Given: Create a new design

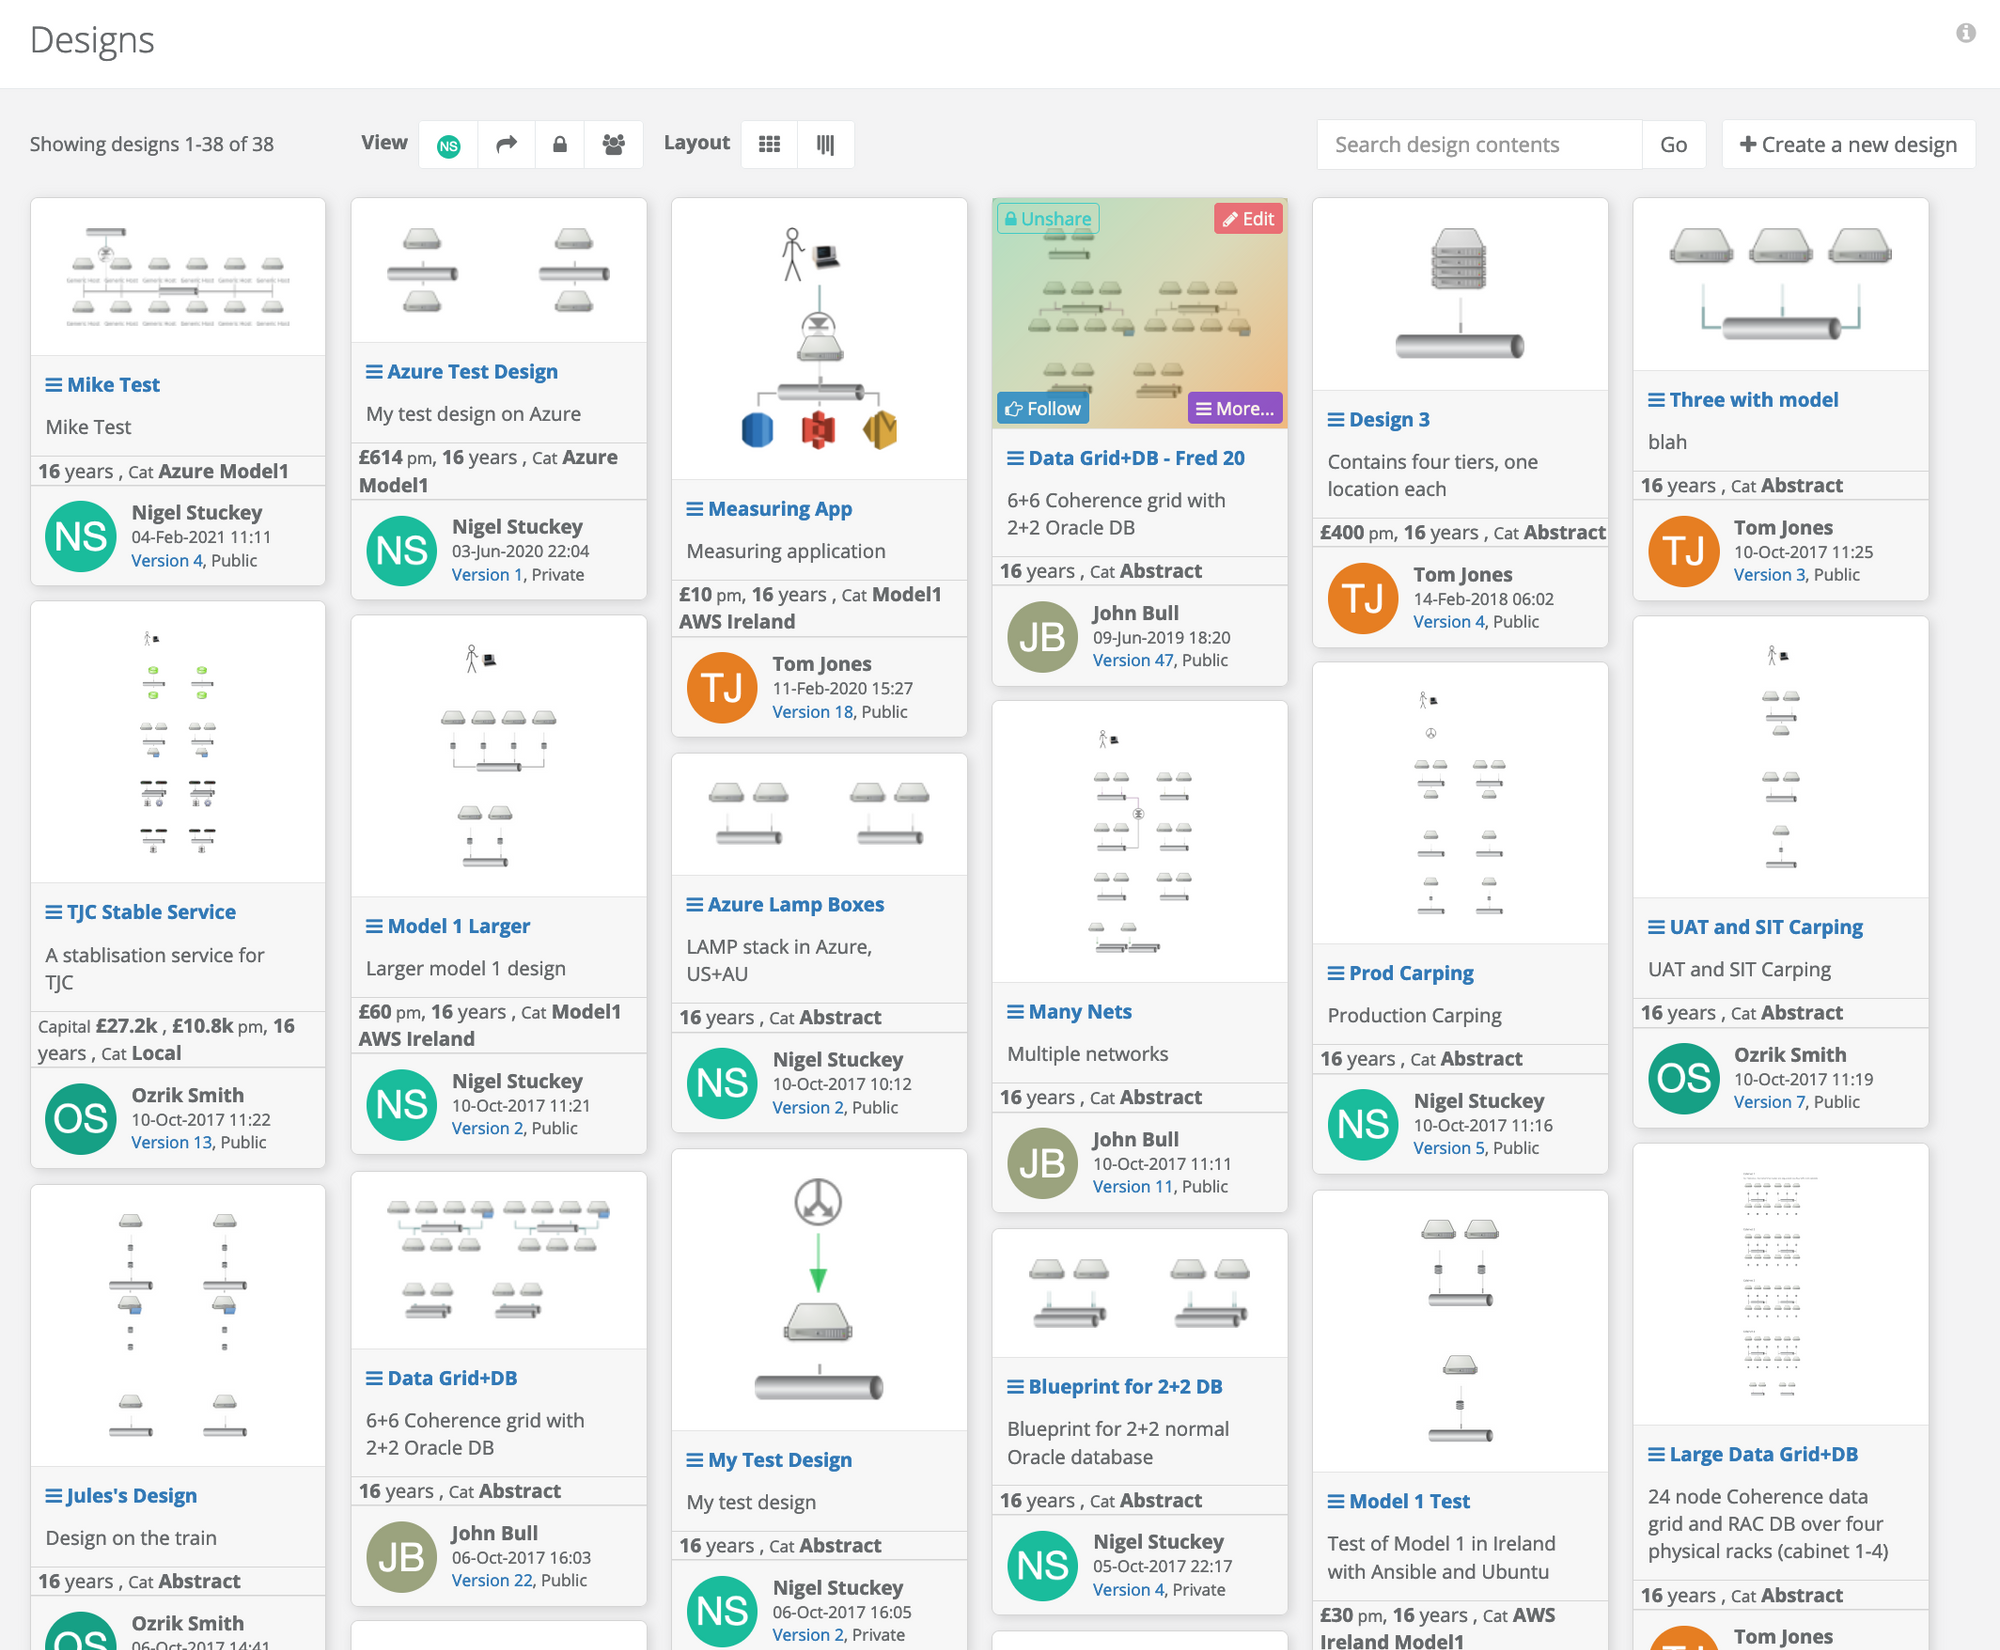Looking at the screenshot, I should (1848, 145).
